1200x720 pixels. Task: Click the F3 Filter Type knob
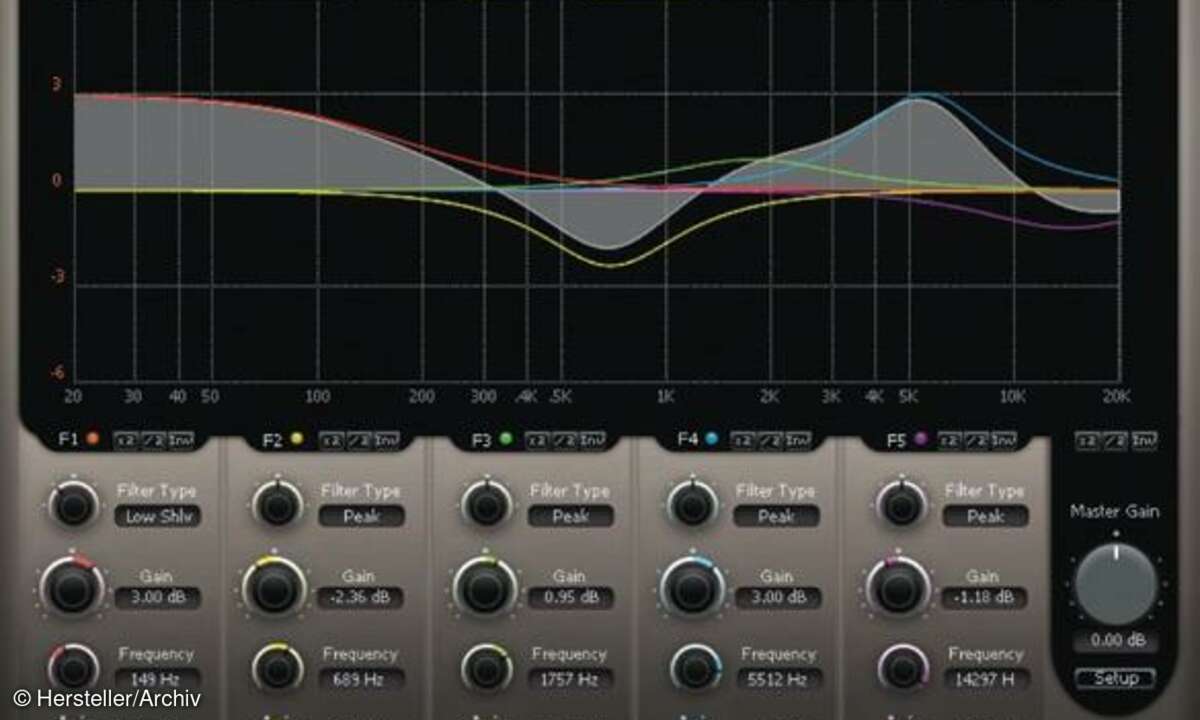point(486,504)
